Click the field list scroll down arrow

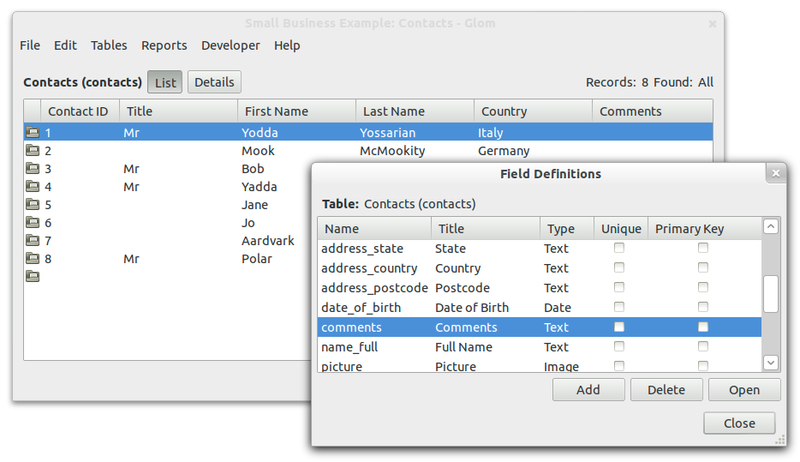pyautogui.click(x=770, y=363)
